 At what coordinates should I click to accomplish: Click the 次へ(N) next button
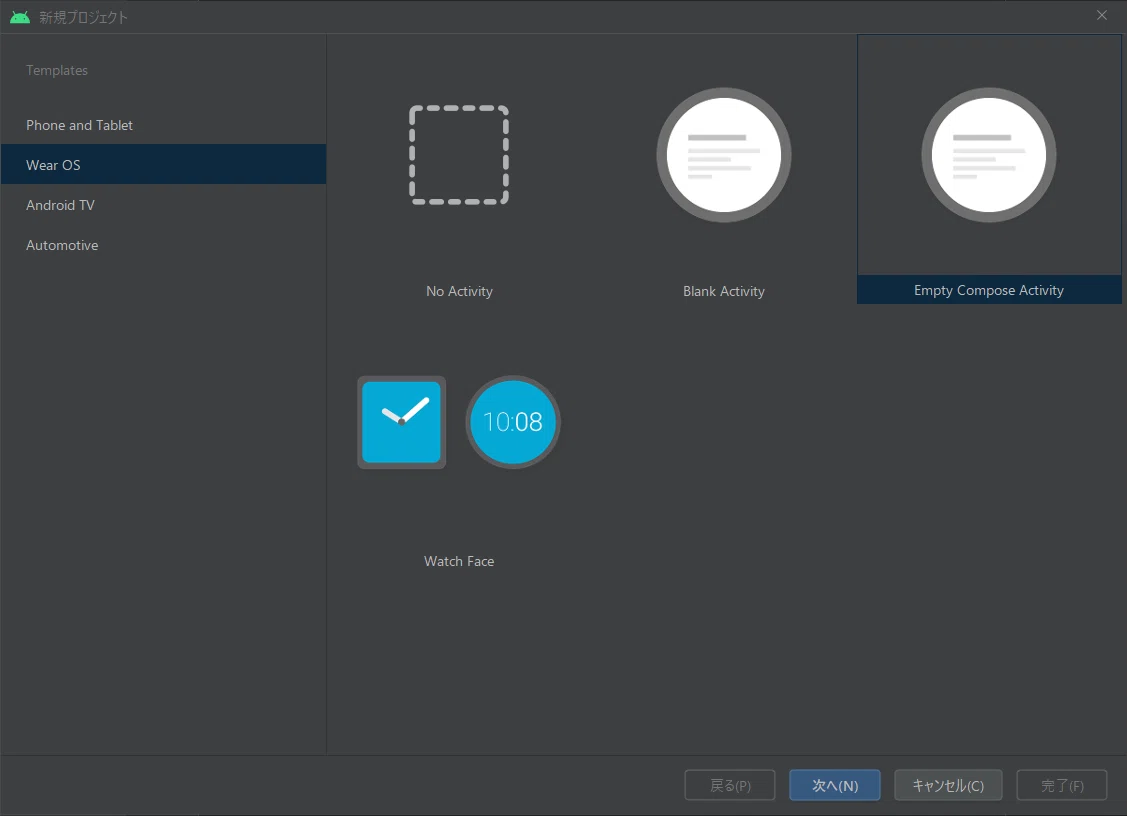coord(834,785)
